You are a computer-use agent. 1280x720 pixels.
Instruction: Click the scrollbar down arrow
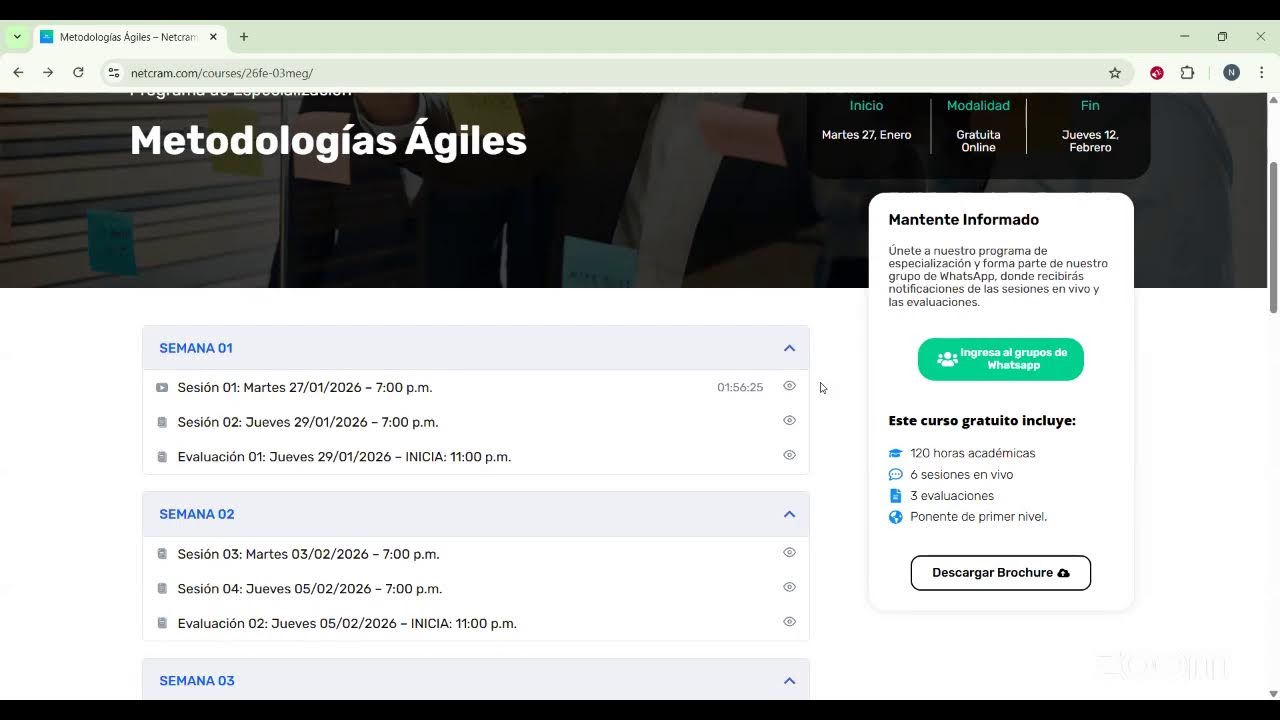pos(1273,693)
